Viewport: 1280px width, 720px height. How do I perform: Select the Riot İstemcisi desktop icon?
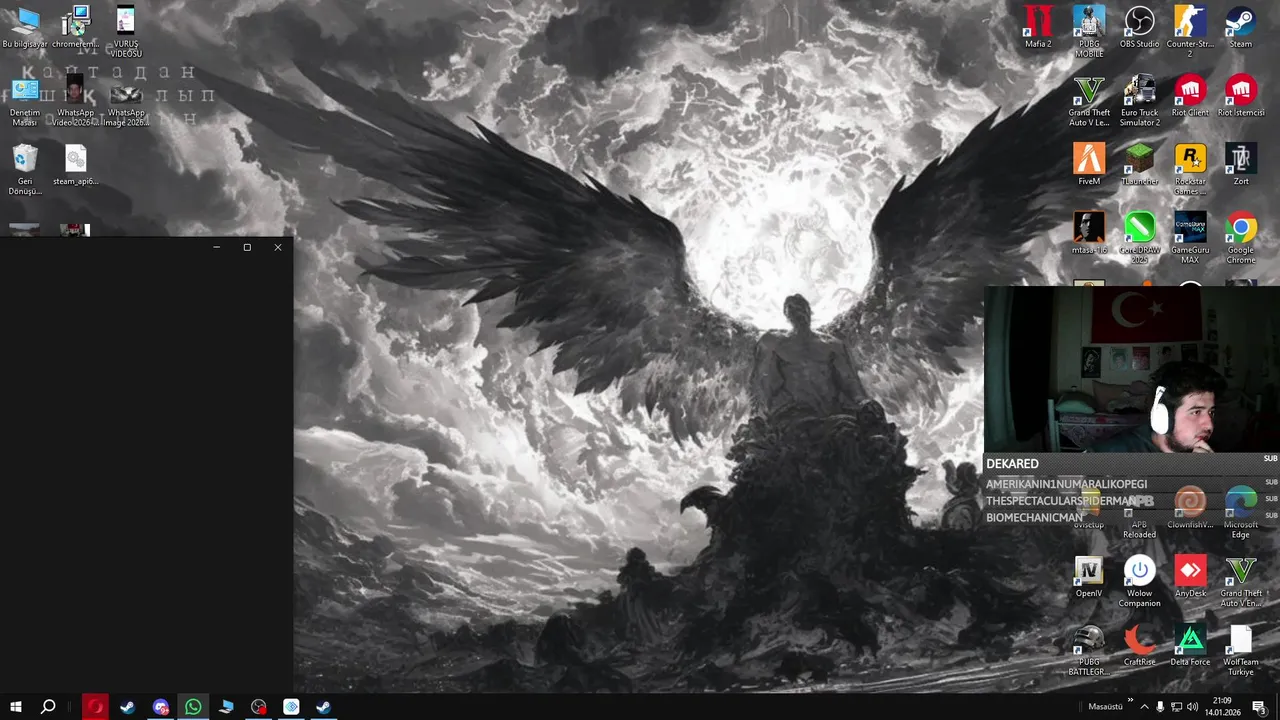[1241, 96]
